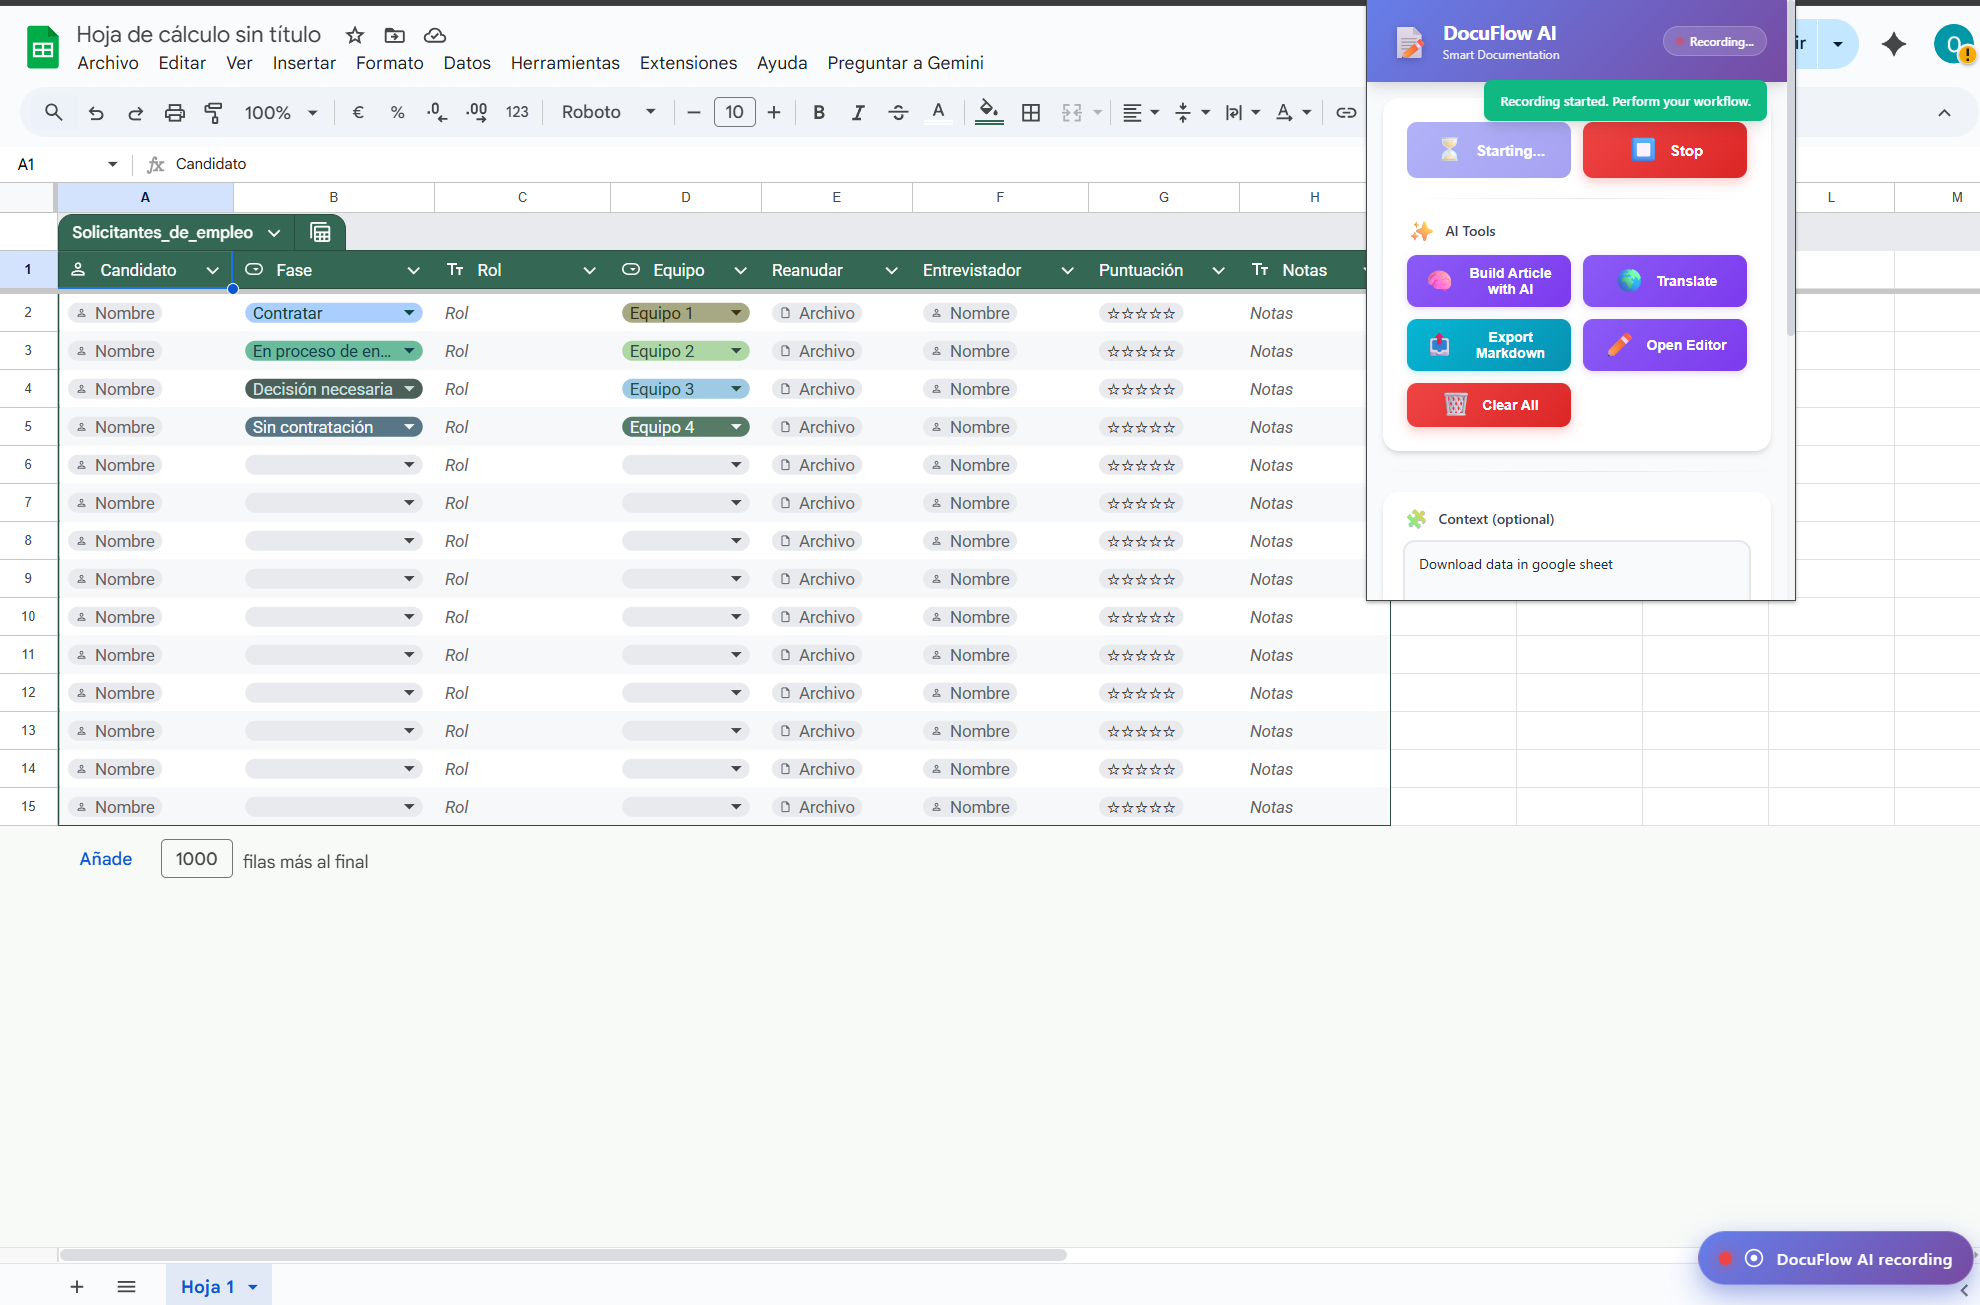Click the undo arrow icon
Image resolution: width=1980 pixels, height=1305 pixels.
[96, 113]
